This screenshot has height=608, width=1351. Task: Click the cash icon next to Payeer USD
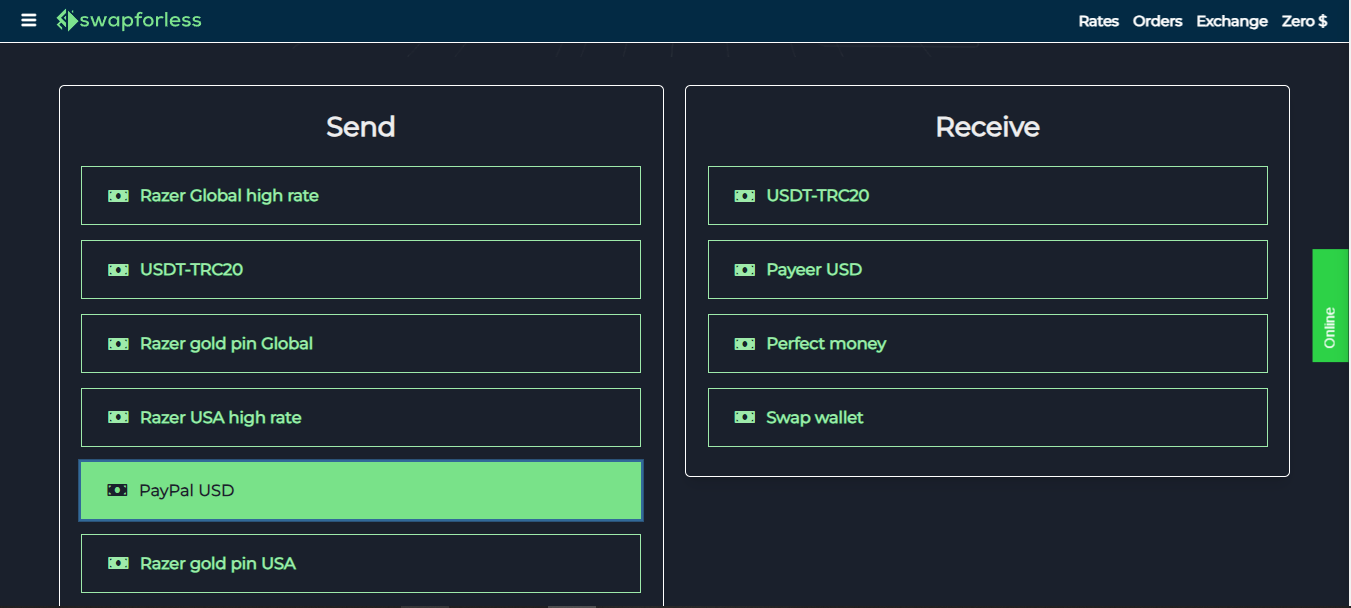[744, 269]
